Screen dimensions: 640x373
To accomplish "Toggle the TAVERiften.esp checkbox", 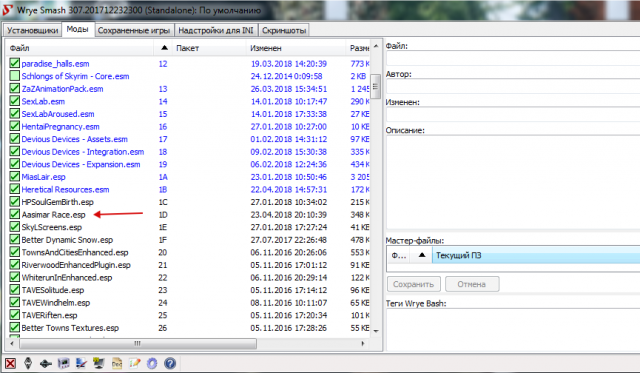I will pos(15,315).
